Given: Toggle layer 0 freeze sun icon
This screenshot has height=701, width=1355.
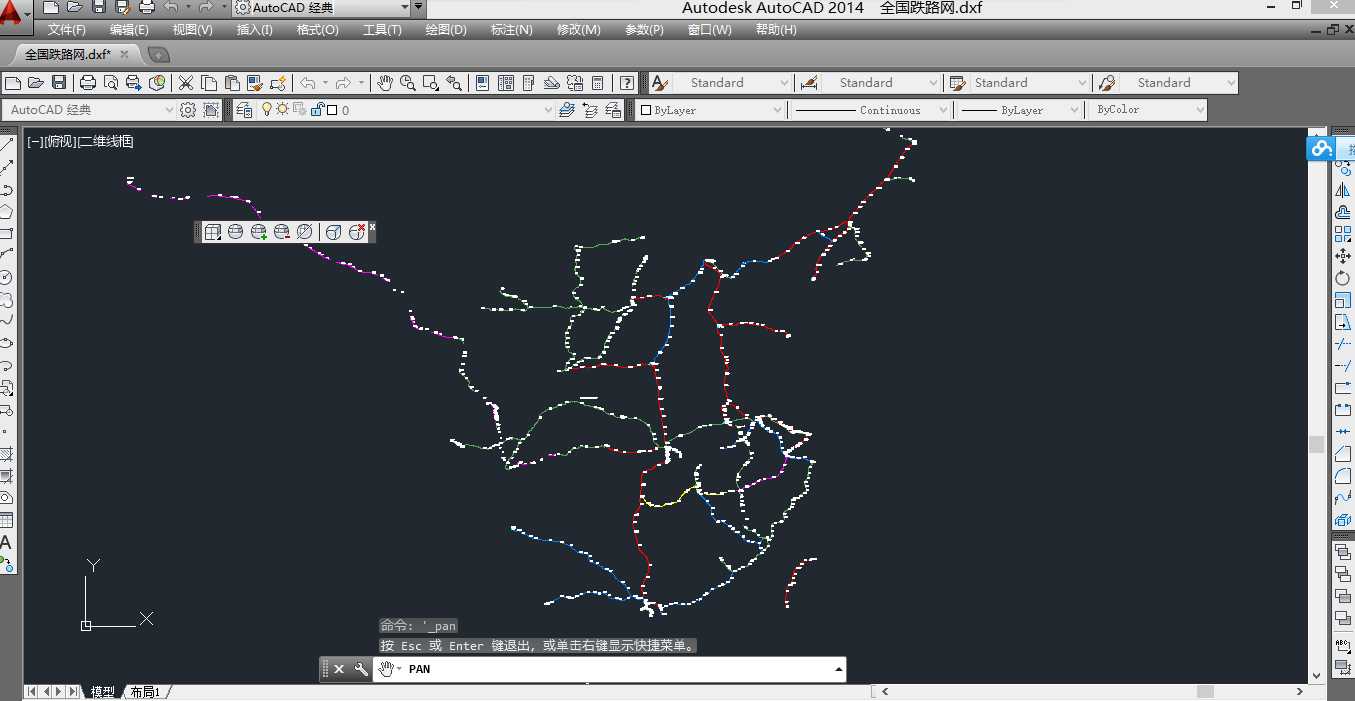Looking at the screenshot, I should (282, 110).
